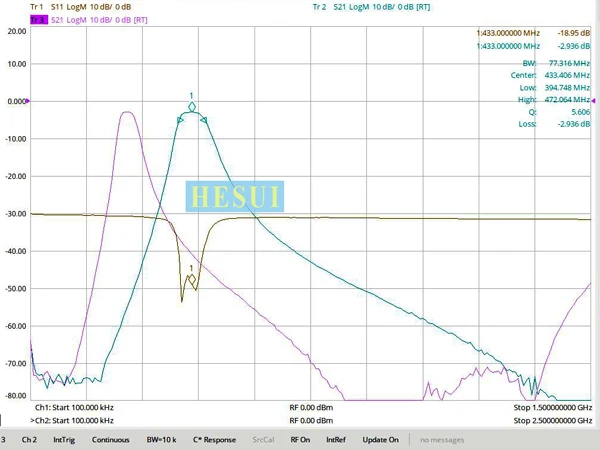Click Ch2 Start 100.000 kHz label
The image size is (600, 450).
72,421
